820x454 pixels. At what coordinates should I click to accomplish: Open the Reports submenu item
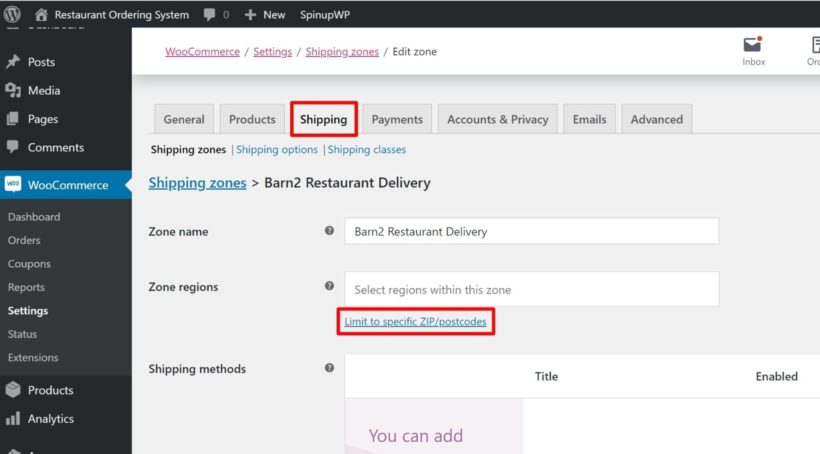[x=26, y=287]
